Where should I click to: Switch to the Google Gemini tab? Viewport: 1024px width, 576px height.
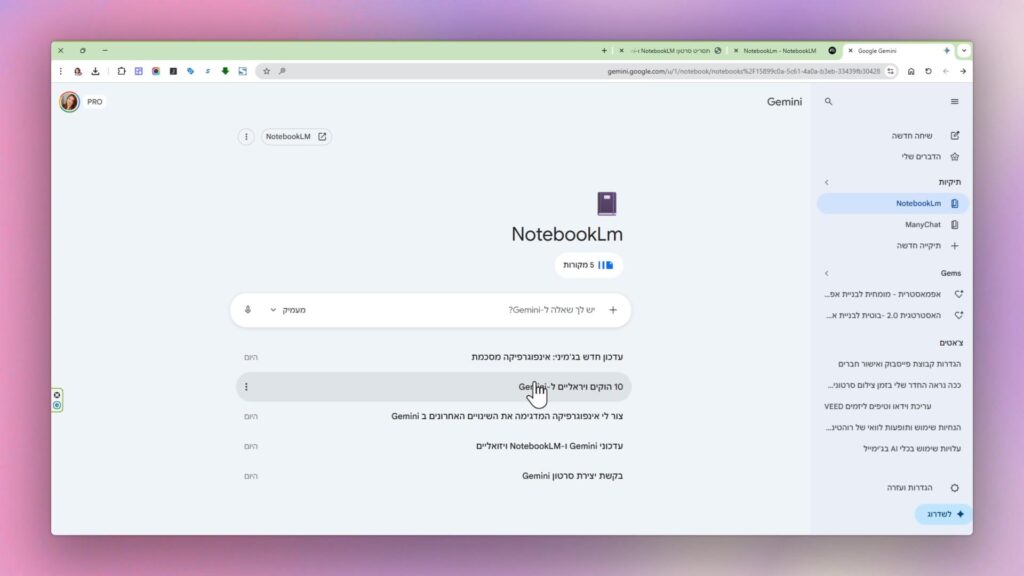coord(899,51)
